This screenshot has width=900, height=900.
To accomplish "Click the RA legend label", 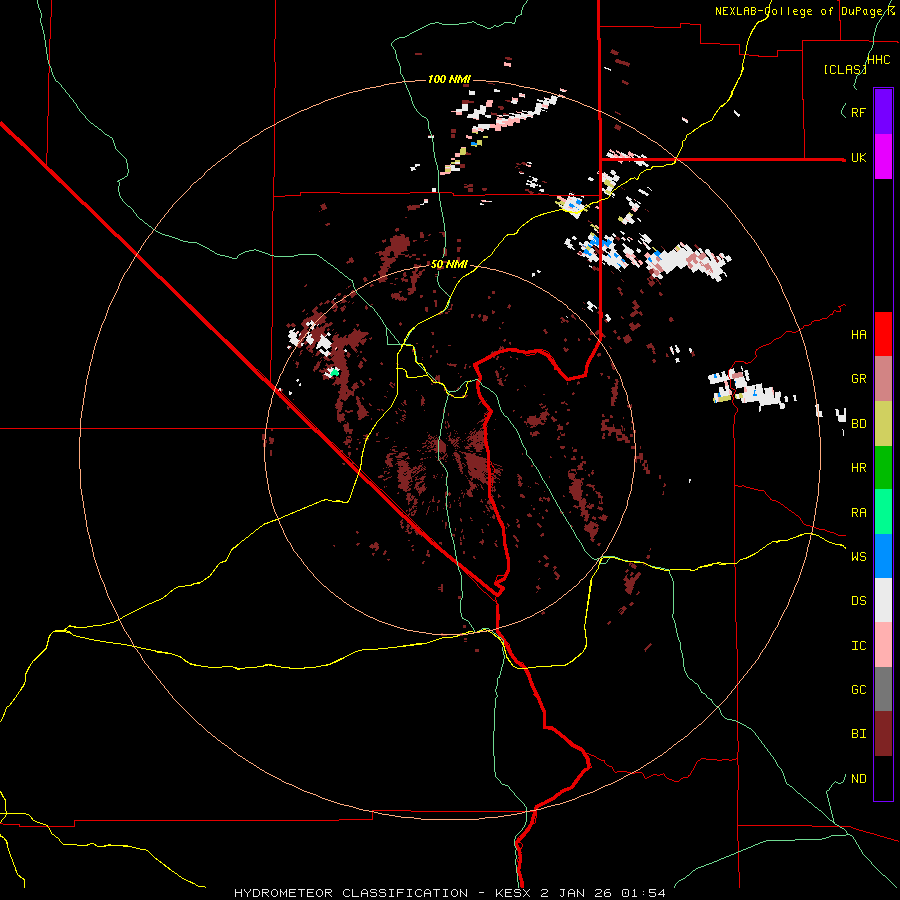I will click(858, 513).
